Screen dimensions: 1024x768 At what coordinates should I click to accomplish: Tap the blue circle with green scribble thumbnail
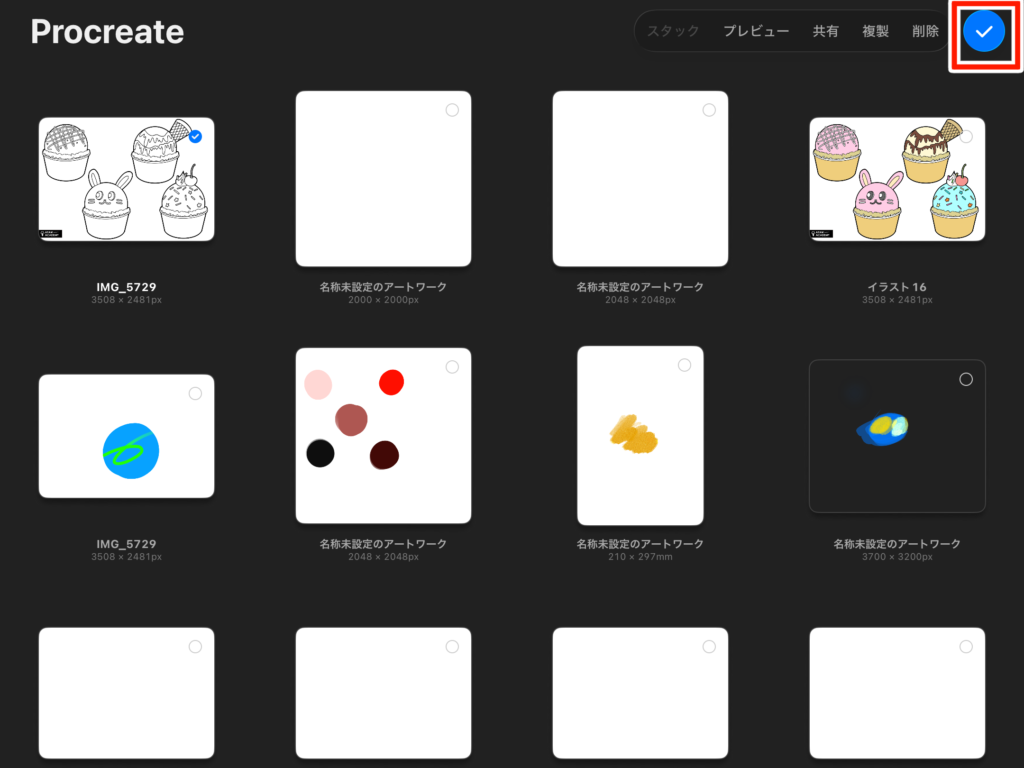(127, 437)
